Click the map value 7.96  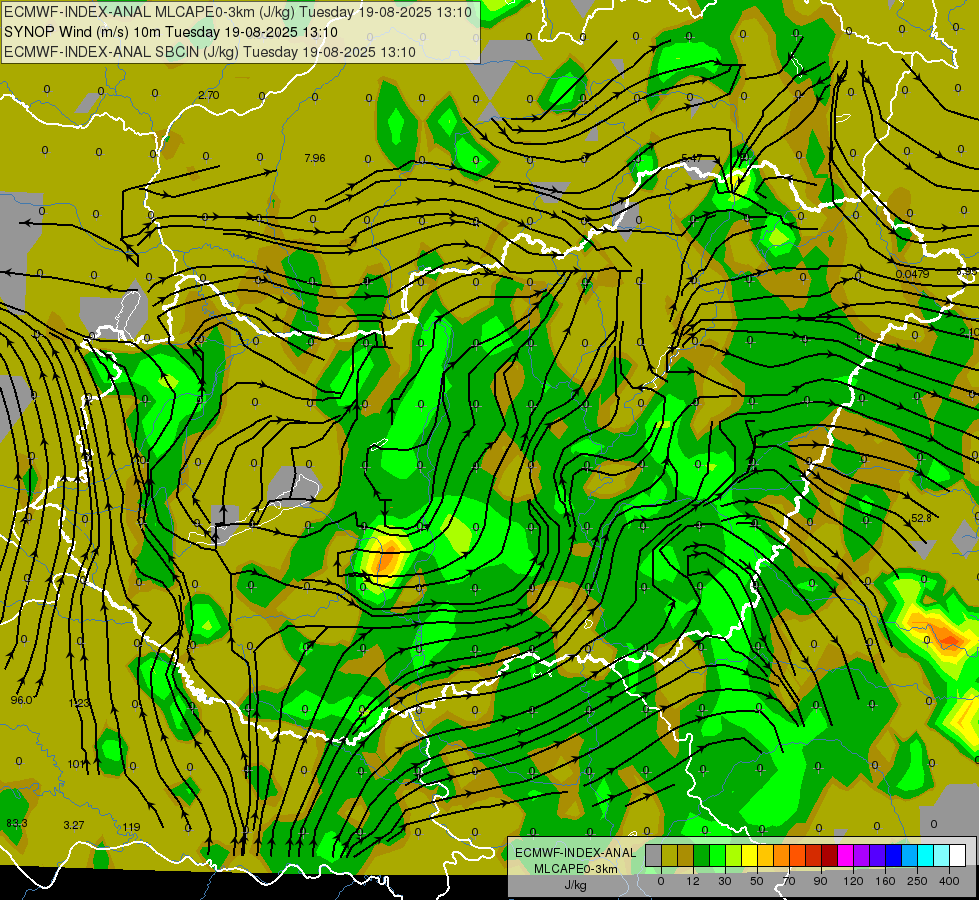point(315,158)
